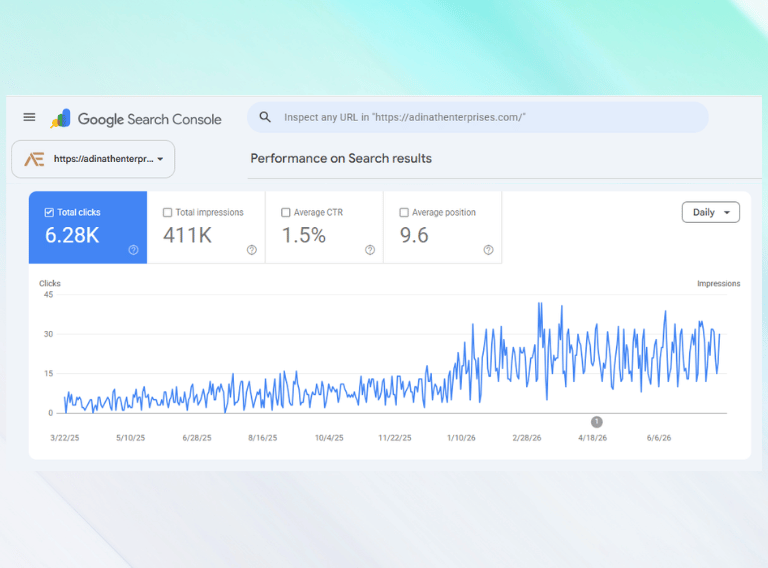This screenshot has height=568, width=768.
Task: Click the 10/4/25 date axis label
Action: click(329, 438)
